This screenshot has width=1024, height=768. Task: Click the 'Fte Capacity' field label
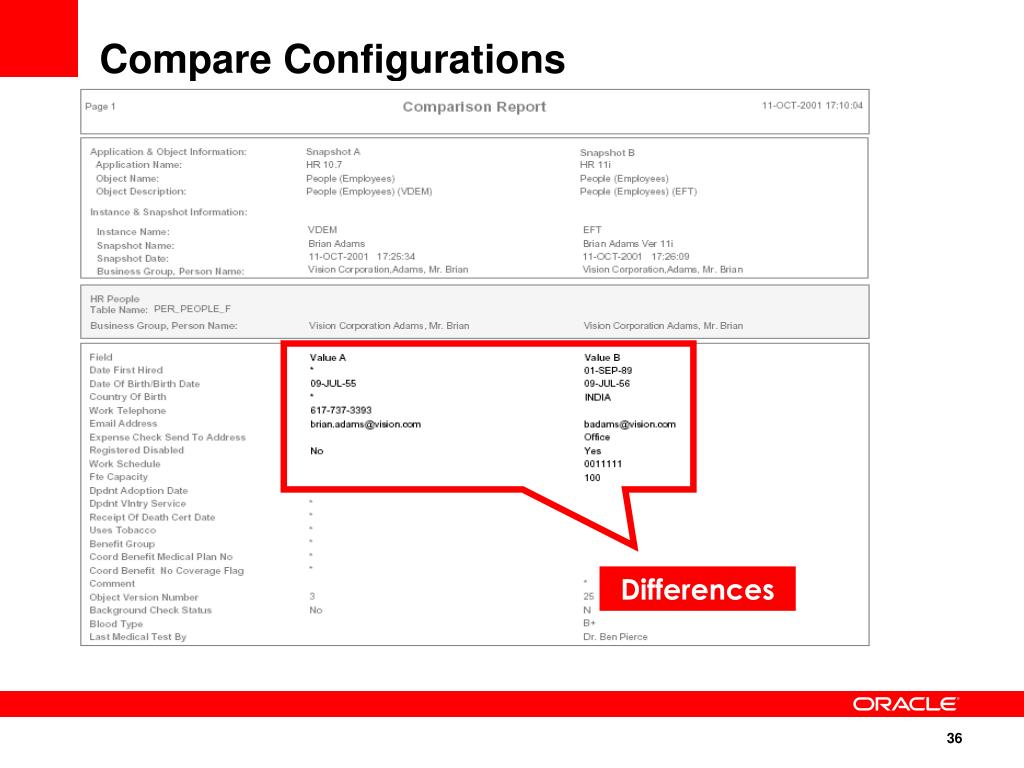coord(119,477)
